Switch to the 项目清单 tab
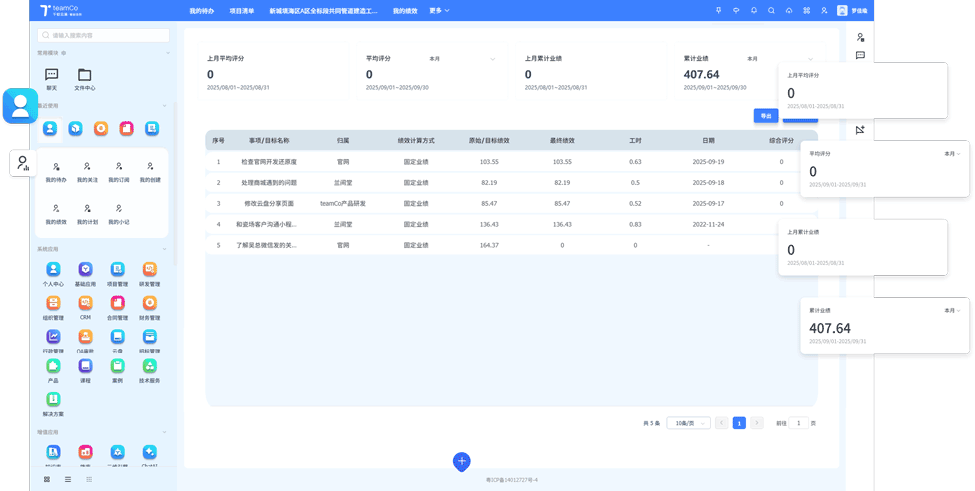Viewport: 975px width, 491px height. (x=241, y=11)
